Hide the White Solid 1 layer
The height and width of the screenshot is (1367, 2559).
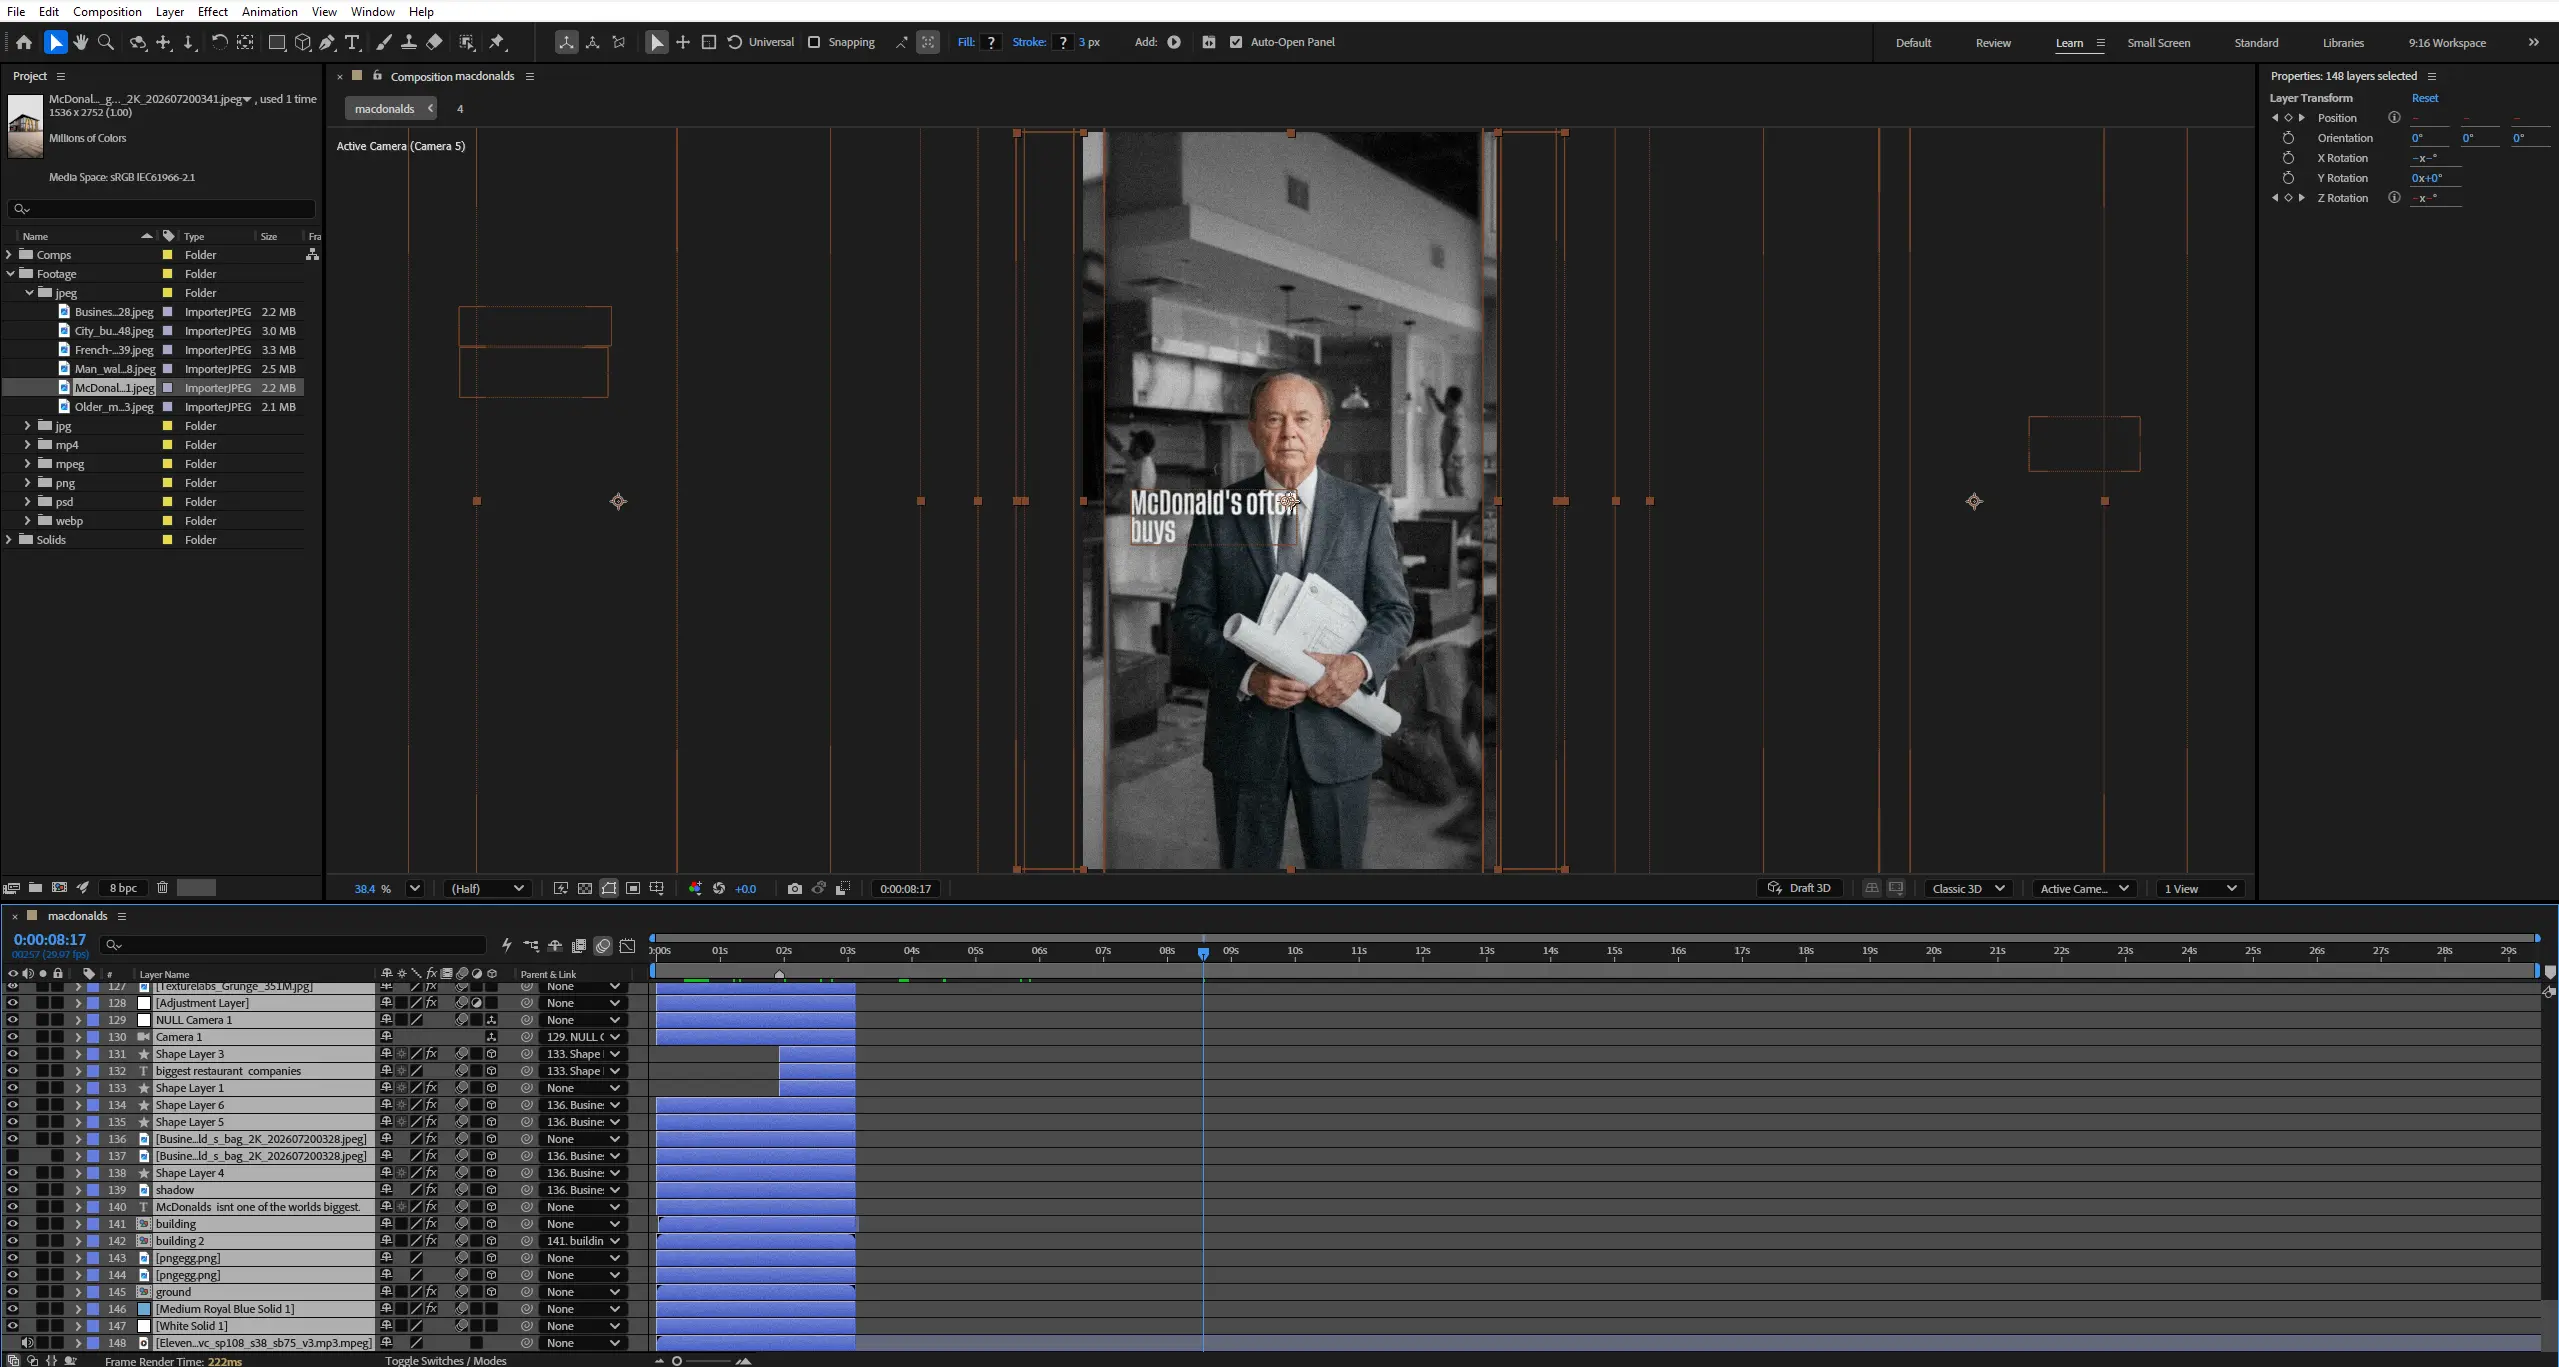12,1326
